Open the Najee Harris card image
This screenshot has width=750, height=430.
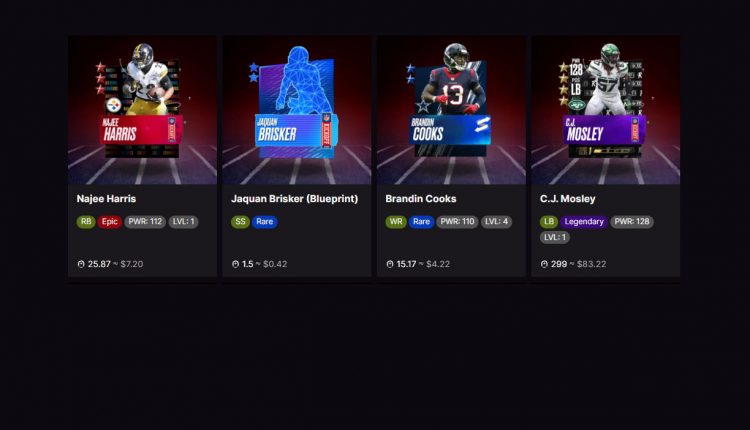pyautogui.click(x=142, y=110)
